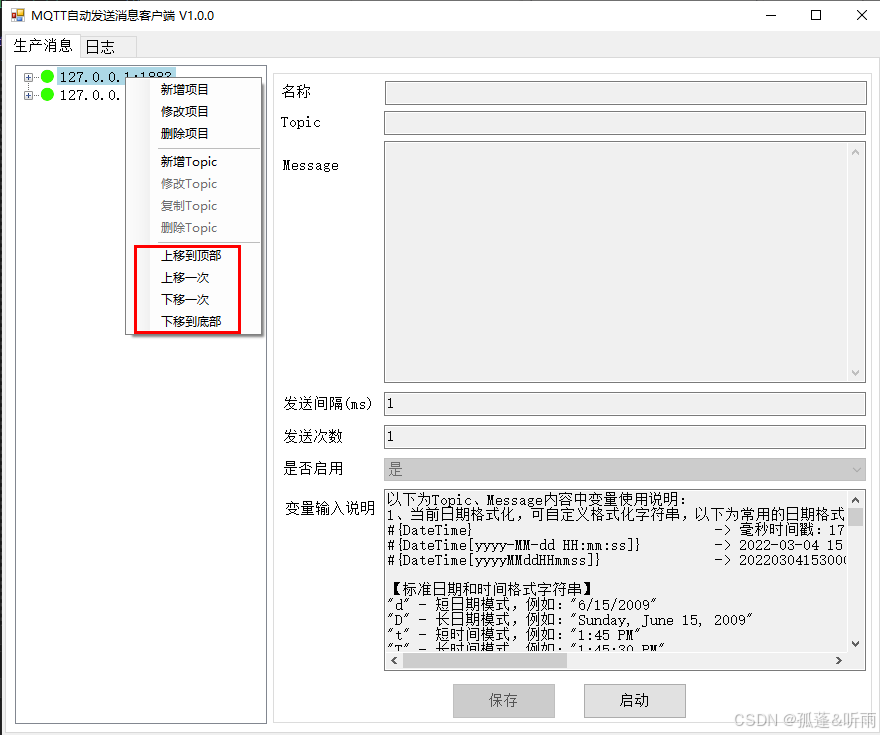Switch to the 生产消息 tab
880x735 pixels.
[x=43, y=45]
